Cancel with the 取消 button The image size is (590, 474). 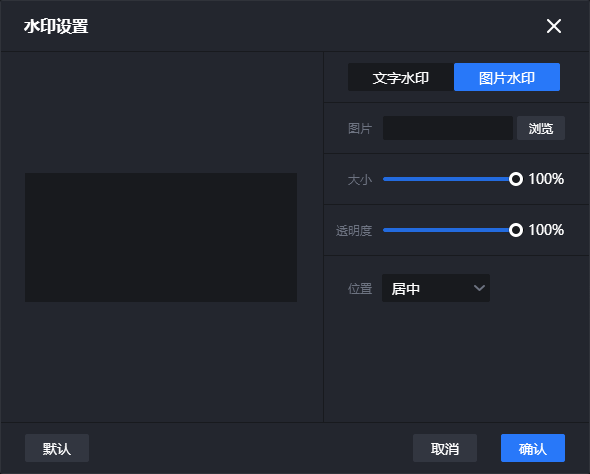click(x=445, y=448)
